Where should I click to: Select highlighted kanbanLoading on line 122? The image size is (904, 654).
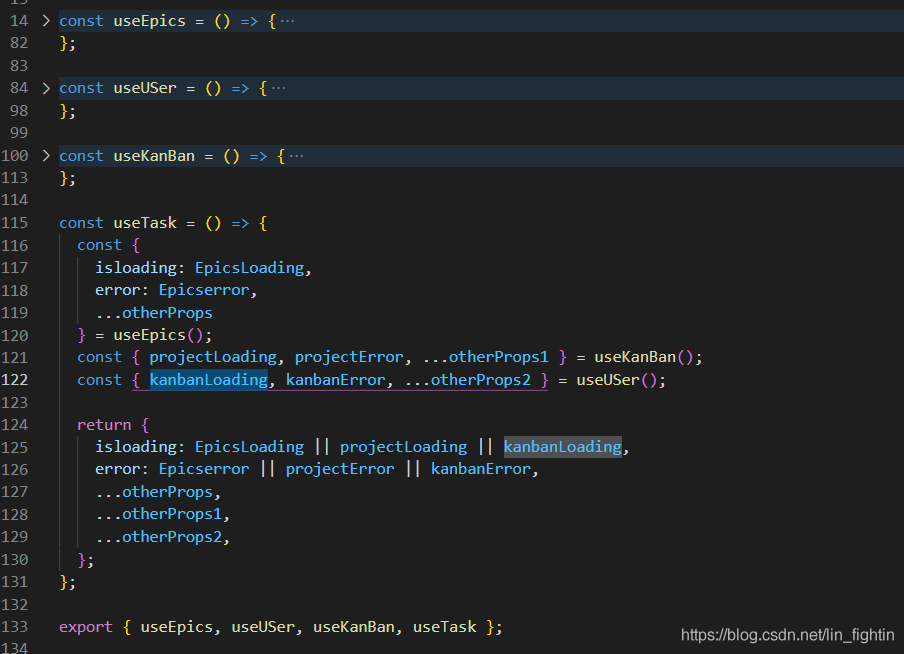click(x=208, y=380)
